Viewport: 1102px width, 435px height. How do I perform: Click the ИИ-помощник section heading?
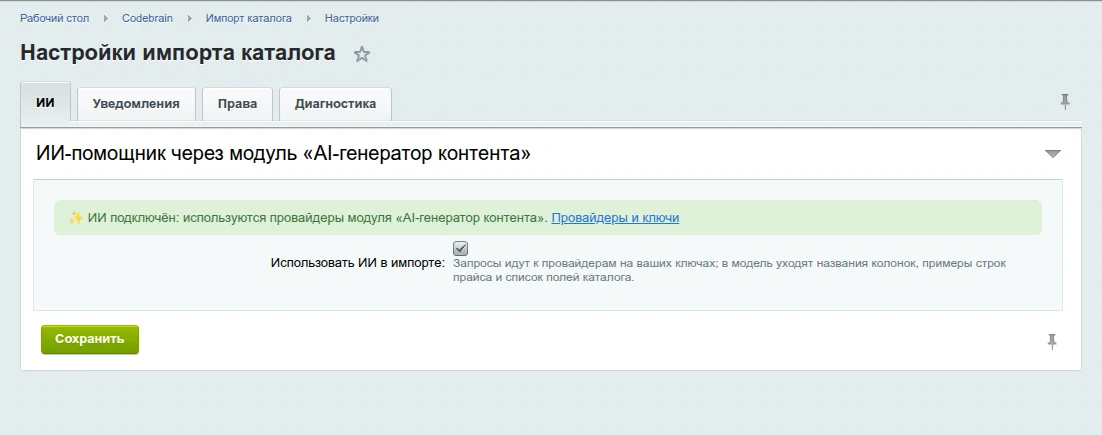click(283, 153)
